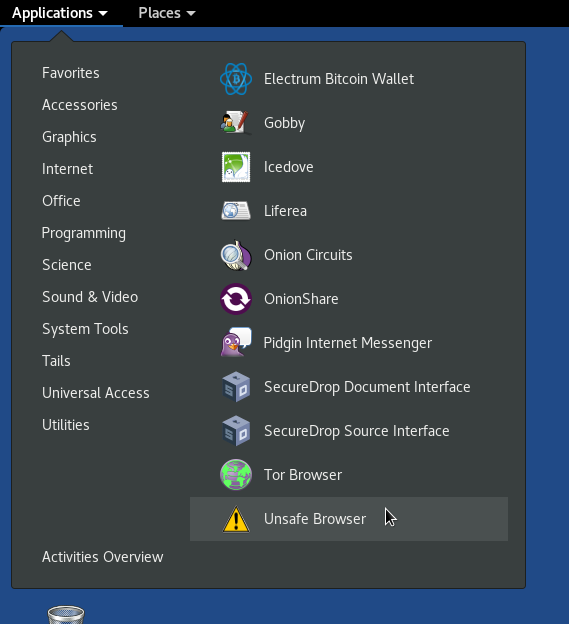
Task: Click the Tor Browser globe icon
Action: 236,475
